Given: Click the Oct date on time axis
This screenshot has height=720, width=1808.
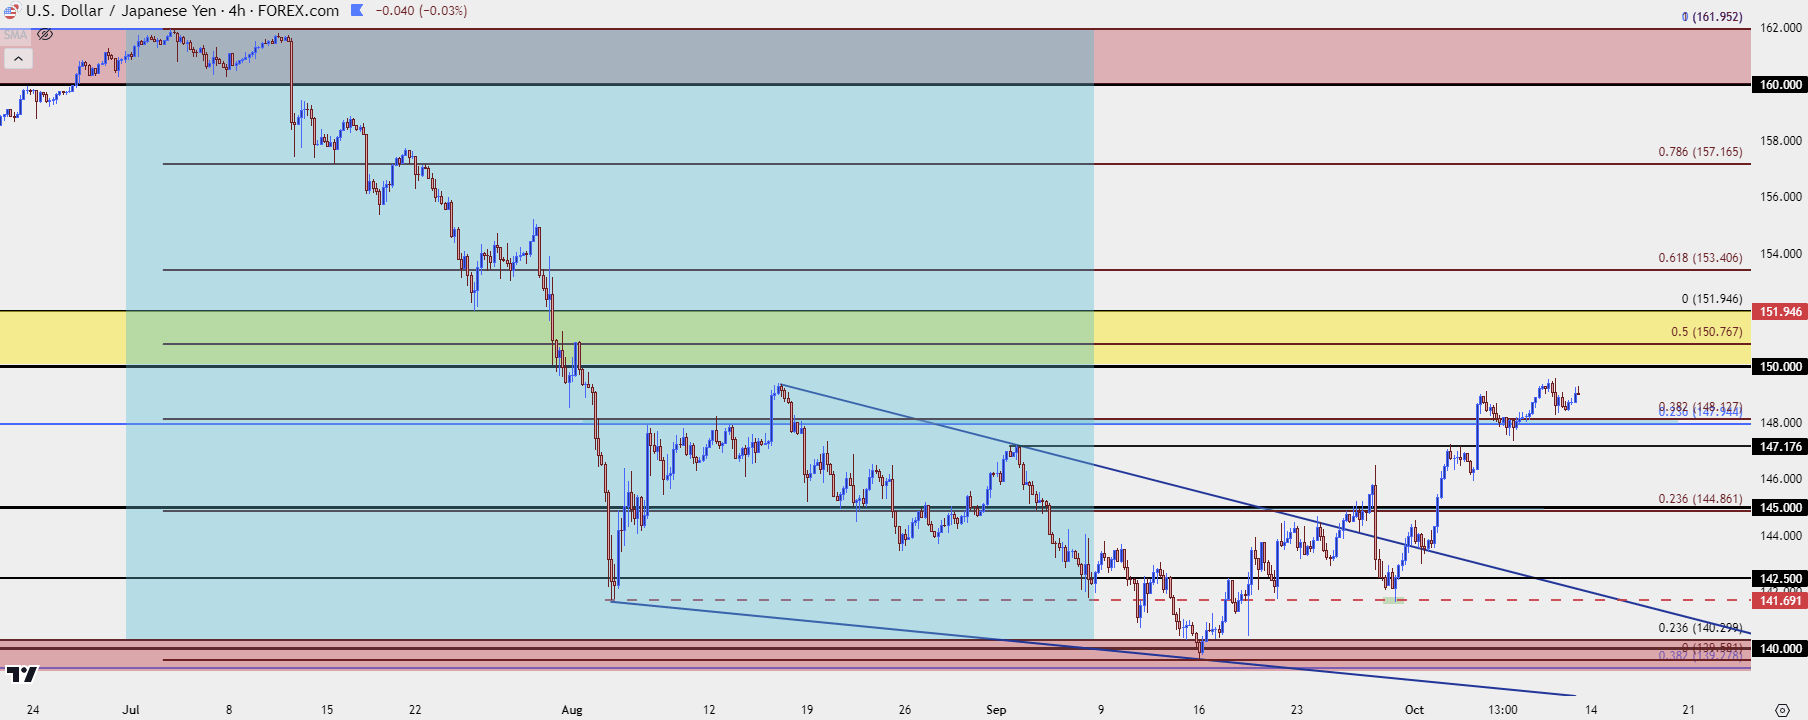Looking at the screenshot, I should pos(1414,710).
